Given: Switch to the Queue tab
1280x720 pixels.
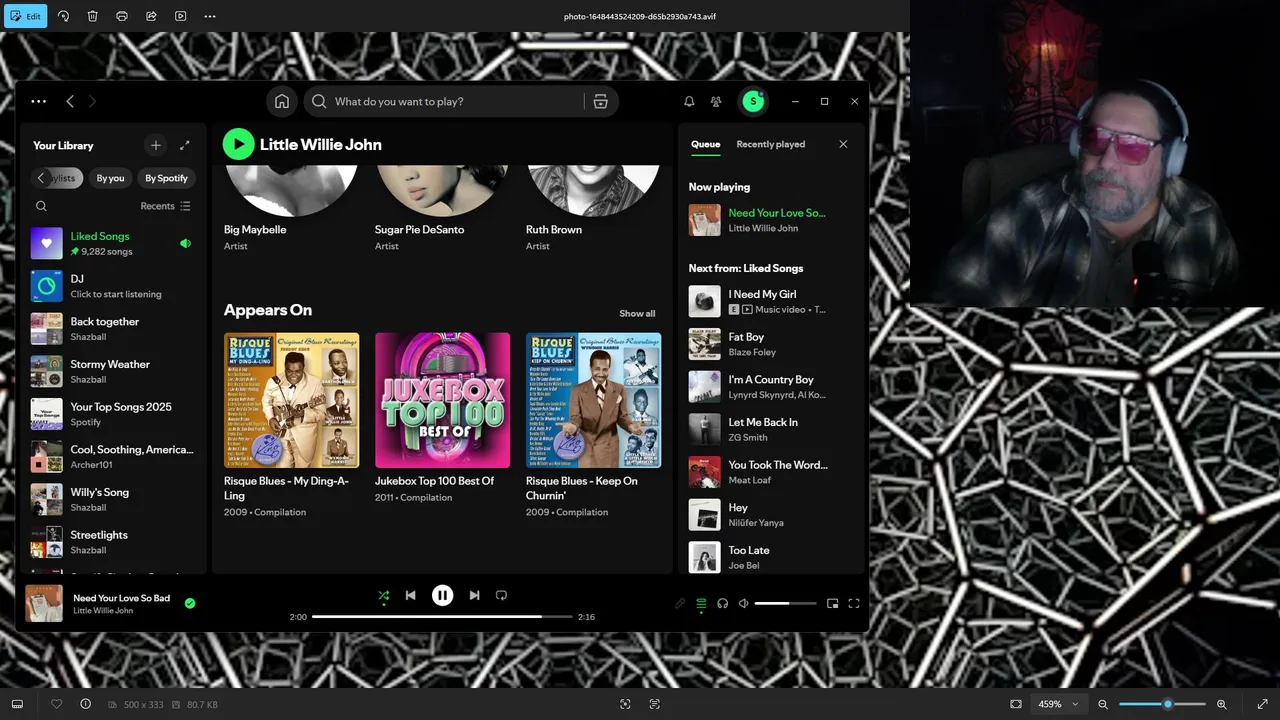Looking at the screenshot, I should point(705,144).
